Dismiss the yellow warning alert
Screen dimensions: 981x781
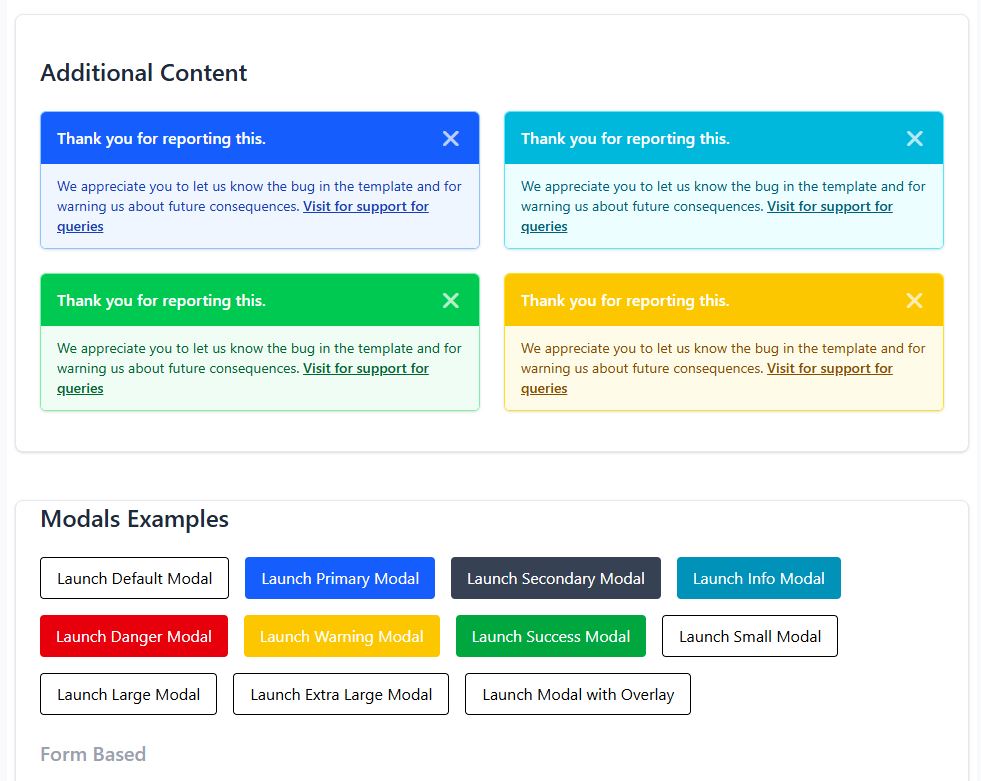pyautogui.click(x=915, y=300)
